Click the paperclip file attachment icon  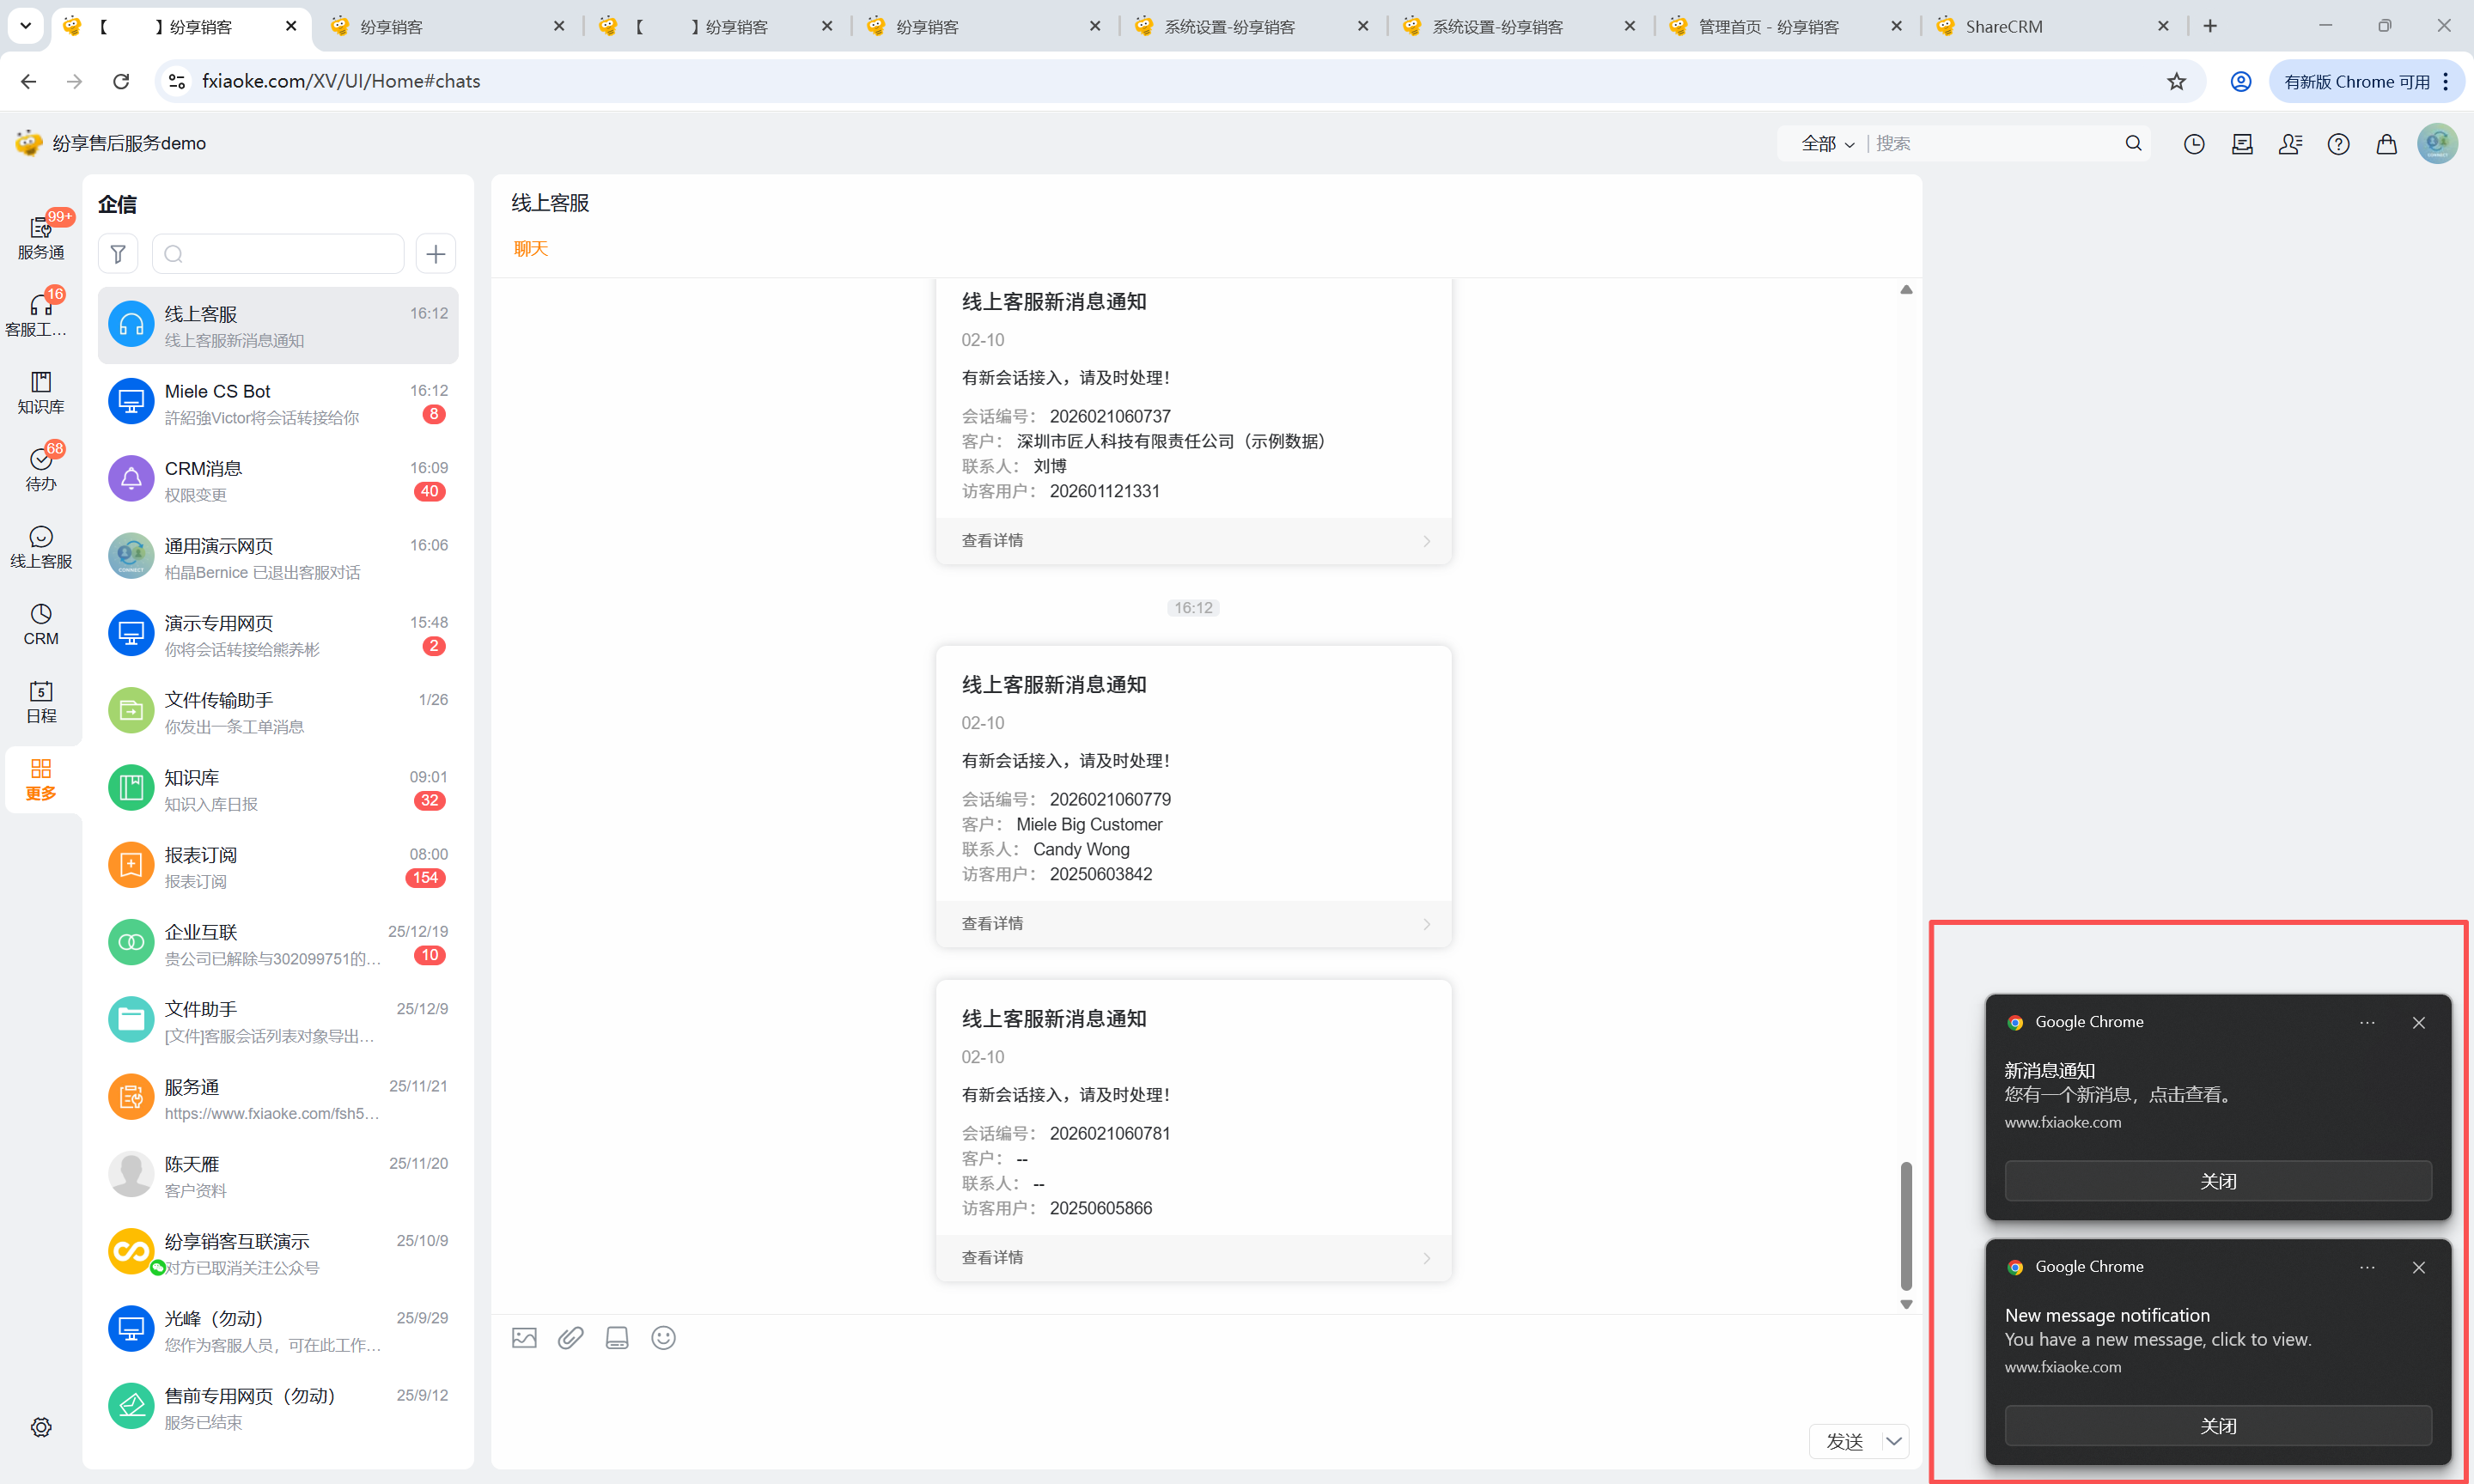(x=571, y=1338)
